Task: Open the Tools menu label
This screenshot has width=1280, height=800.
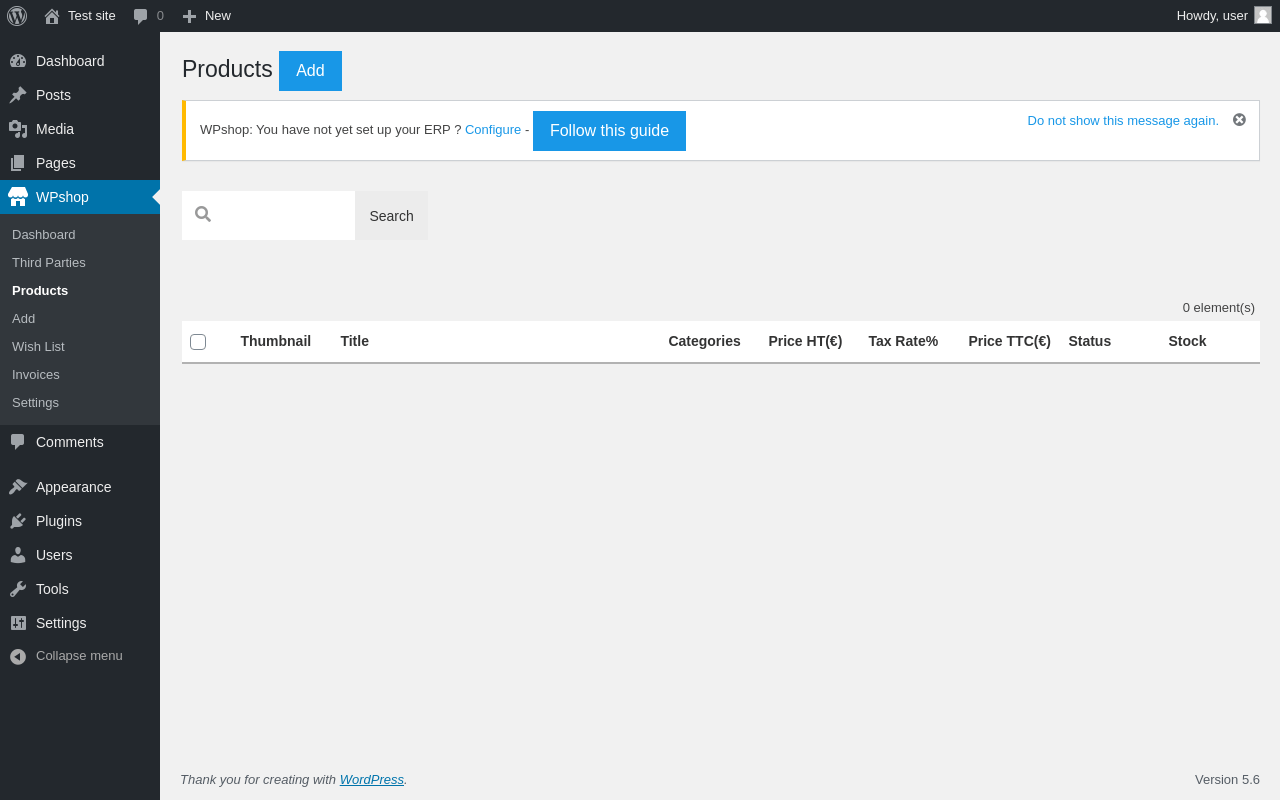Action: (52, 589)
